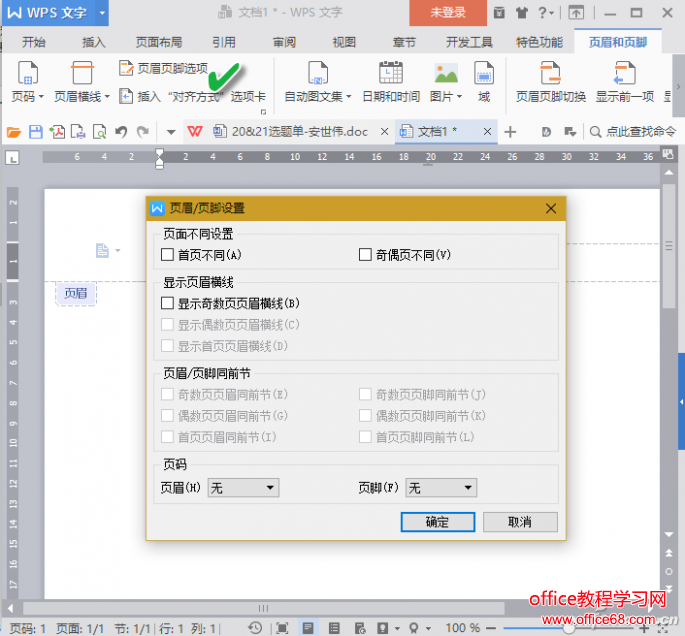Check 首页页眉同前节(I)

tap(167, 437)
